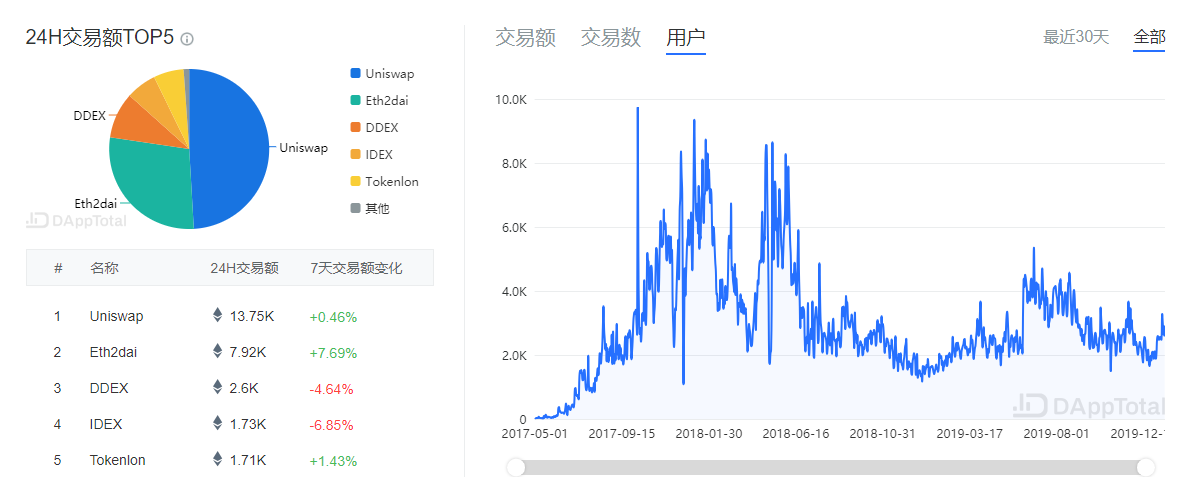Click the 24H交易额TOP5 heading

(100, 38)
